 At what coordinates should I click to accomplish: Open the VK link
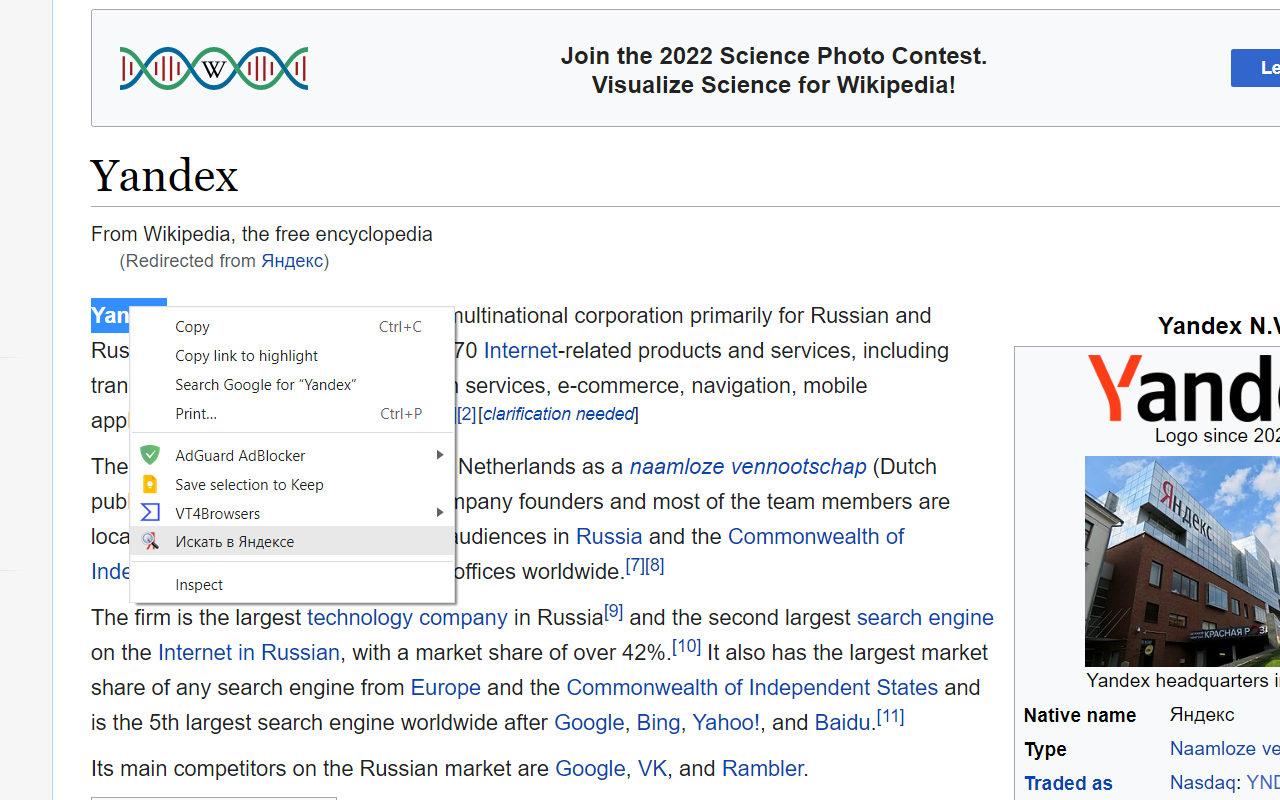(652, 769)
